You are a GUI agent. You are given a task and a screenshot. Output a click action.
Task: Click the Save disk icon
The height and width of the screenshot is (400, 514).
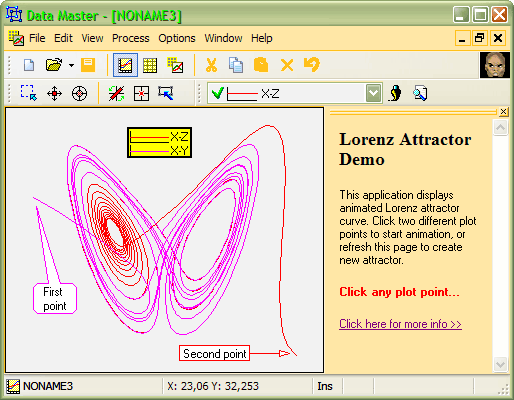(x=88, y=65)
